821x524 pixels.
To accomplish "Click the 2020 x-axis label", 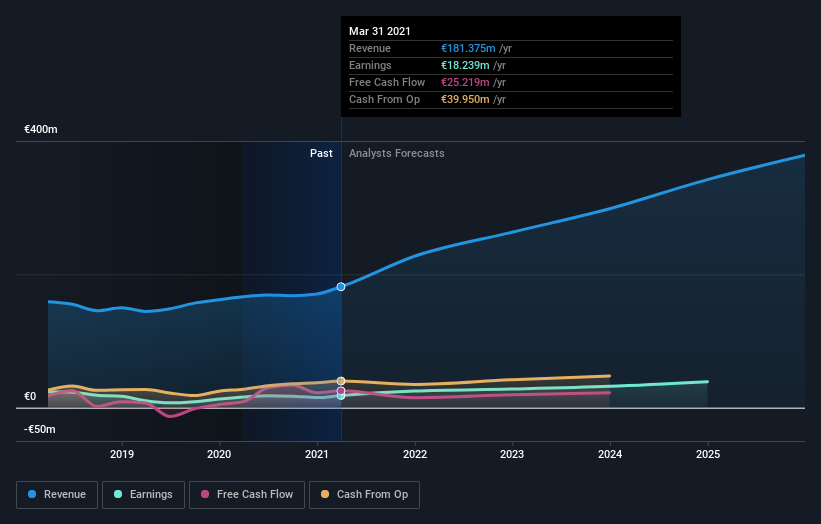I will tap(219, 454).
